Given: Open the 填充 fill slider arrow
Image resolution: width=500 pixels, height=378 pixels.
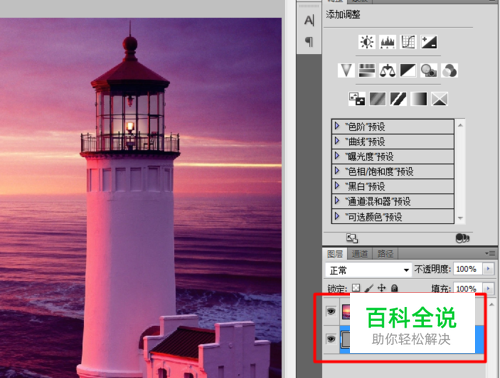Looking at the screenshot, I should pos(488,288).
